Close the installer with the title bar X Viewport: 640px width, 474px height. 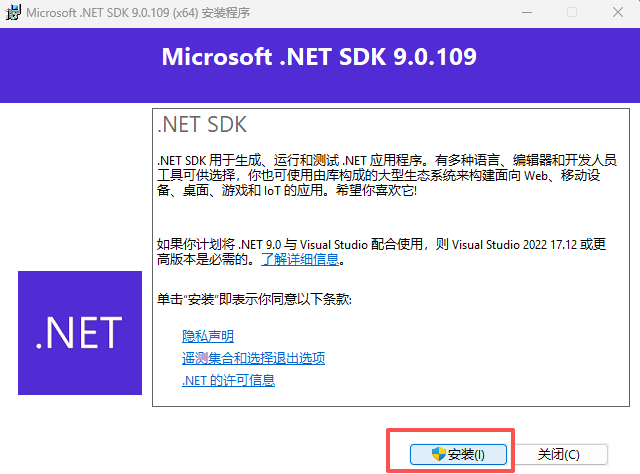click(x=618, y=12)
